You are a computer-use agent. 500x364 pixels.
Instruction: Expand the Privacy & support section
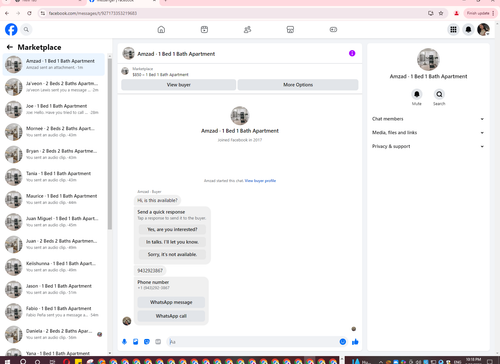pos(428,146)
